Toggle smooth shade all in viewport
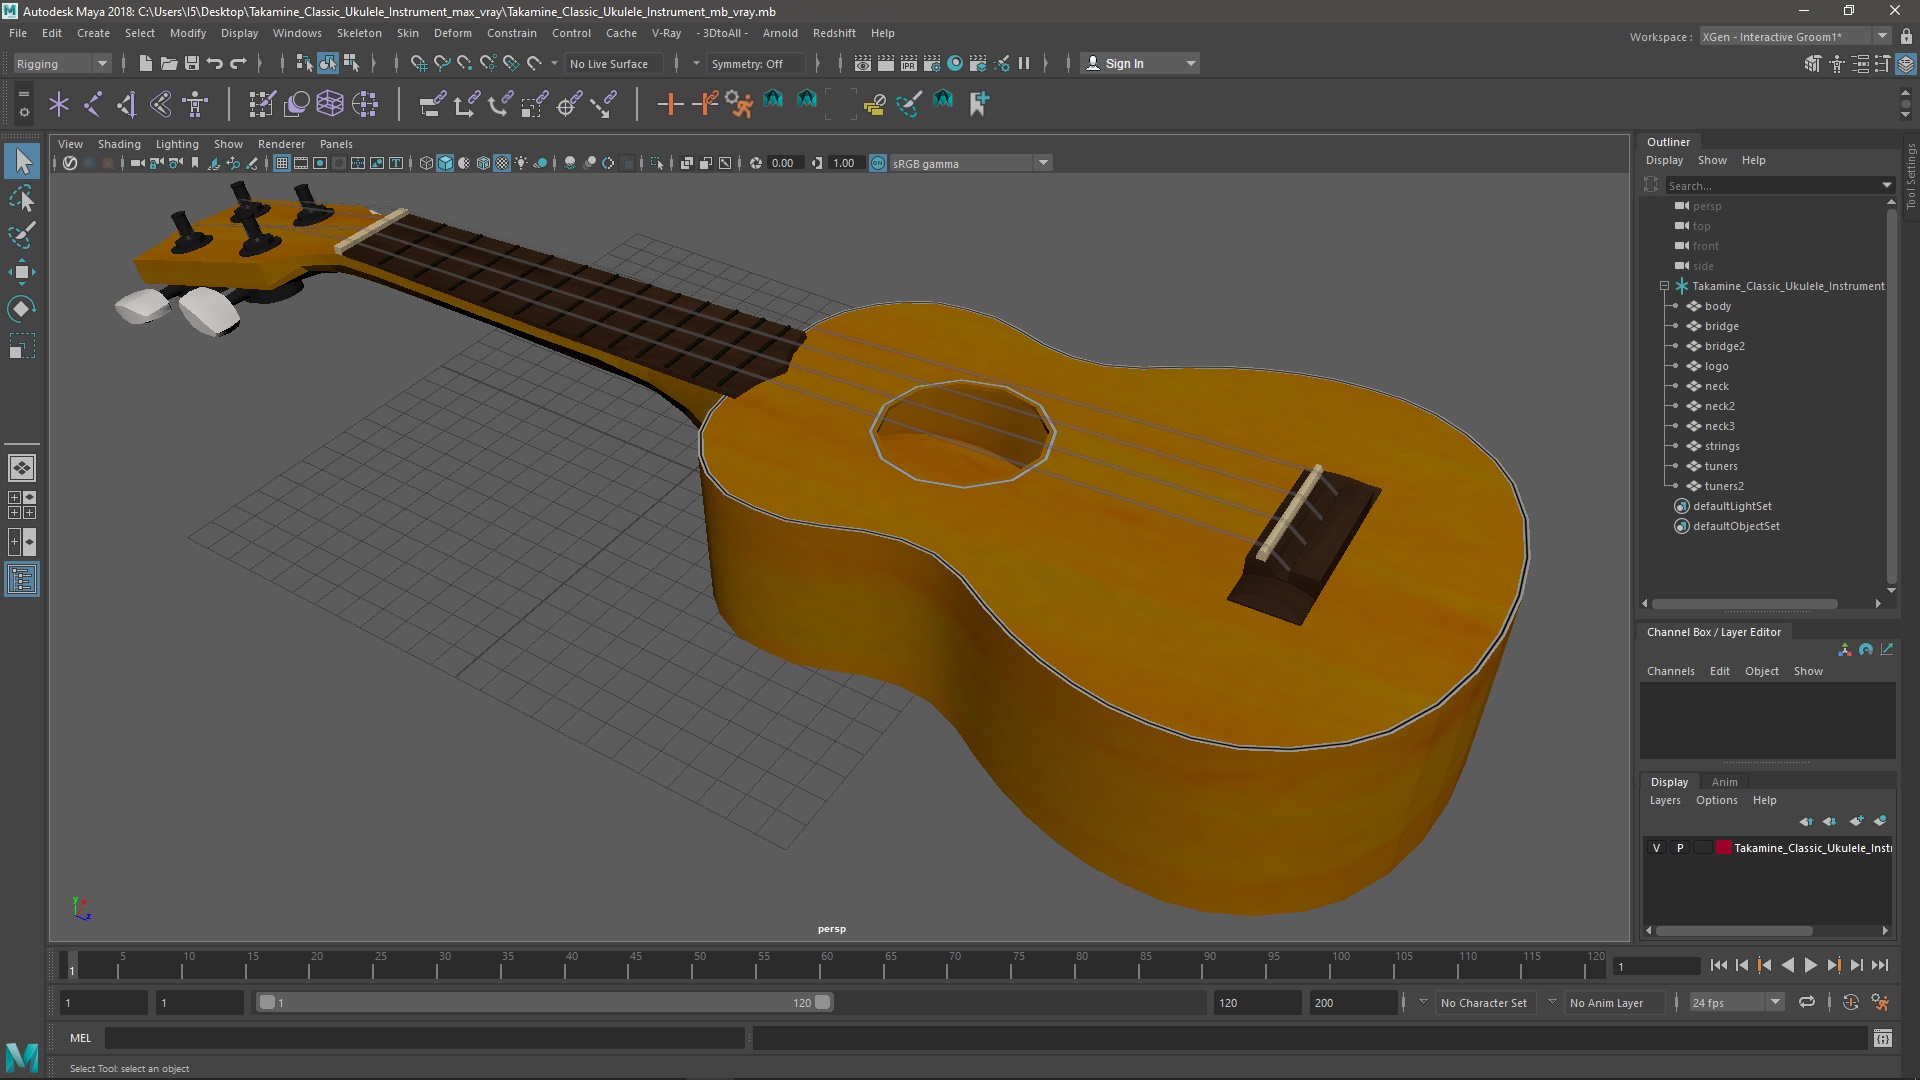The width and height of the screenshot is (1920, 1080). [x=445, y=163]
